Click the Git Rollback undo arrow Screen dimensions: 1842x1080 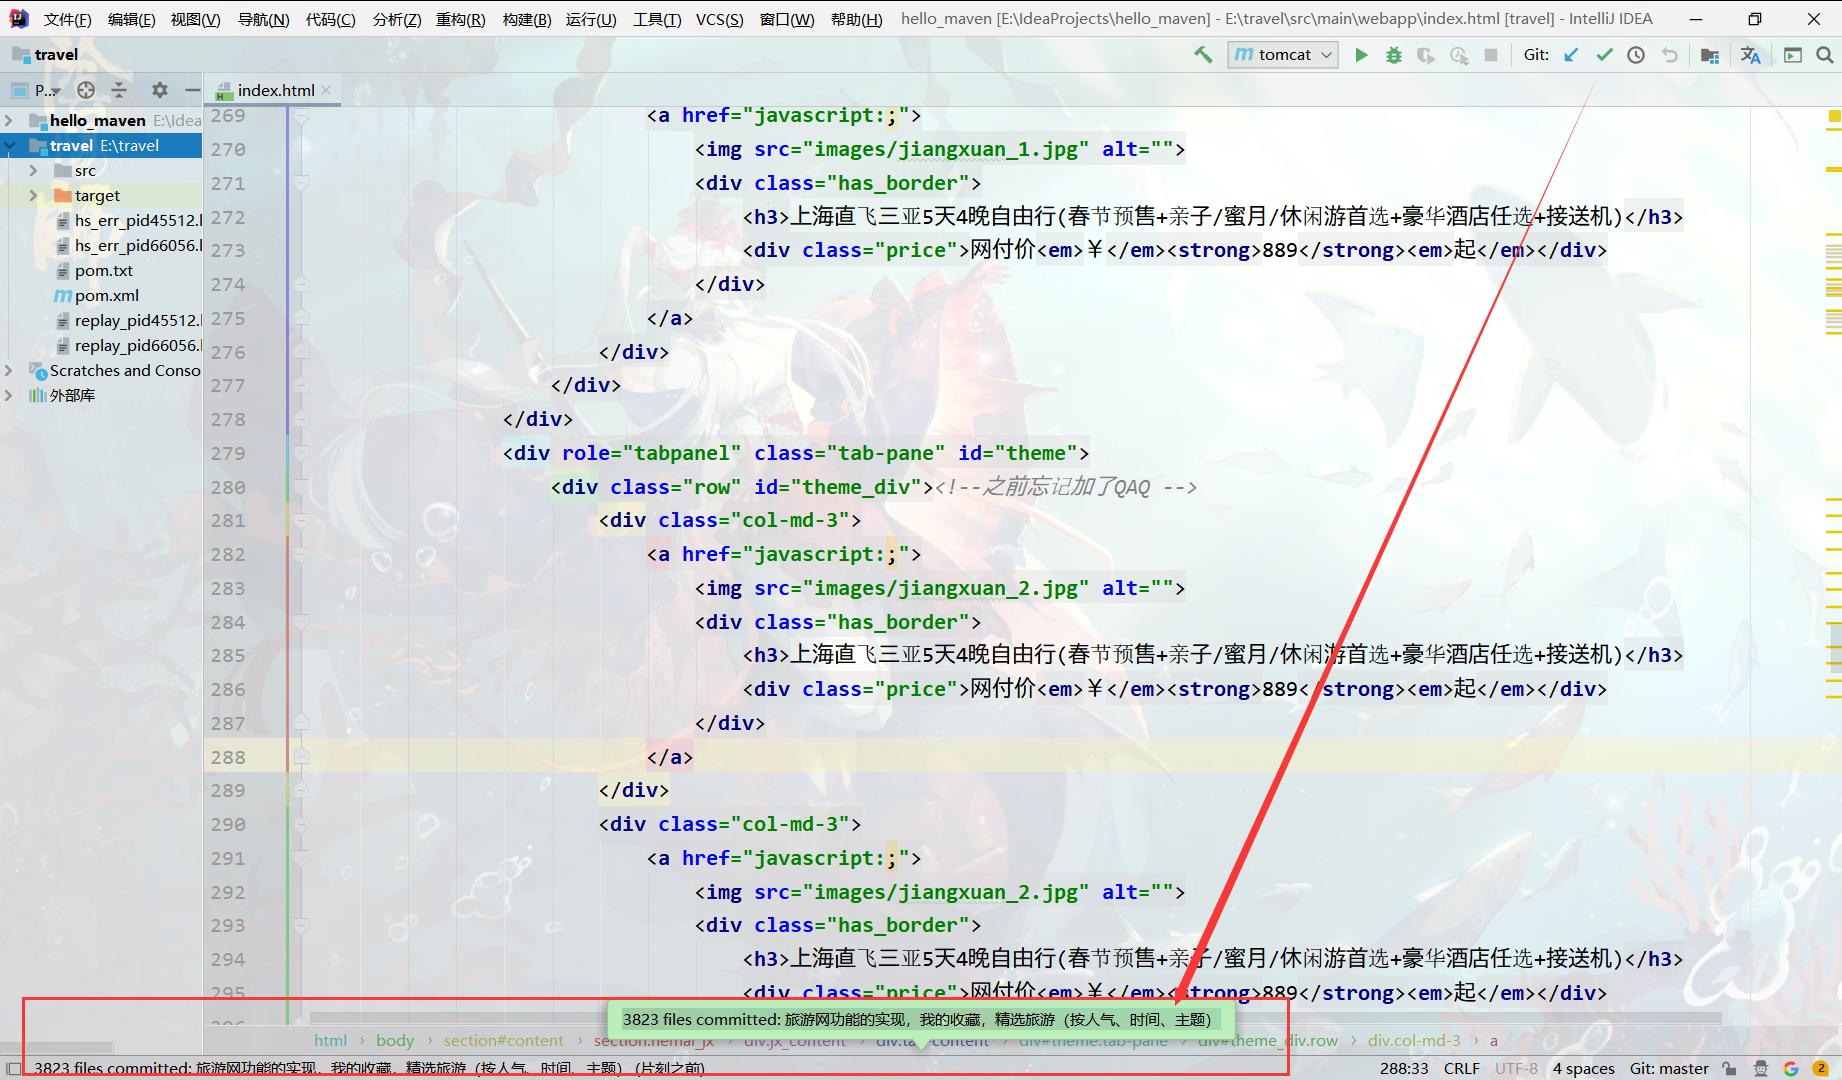click(x=1669, y=55)
